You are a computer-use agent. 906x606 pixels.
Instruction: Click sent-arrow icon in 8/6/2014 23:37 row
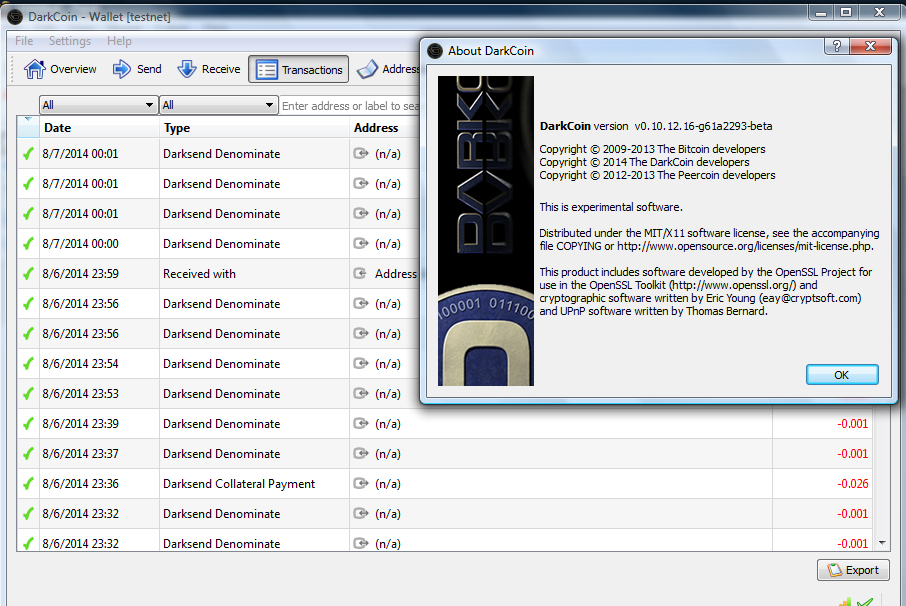tap(361, 453)
